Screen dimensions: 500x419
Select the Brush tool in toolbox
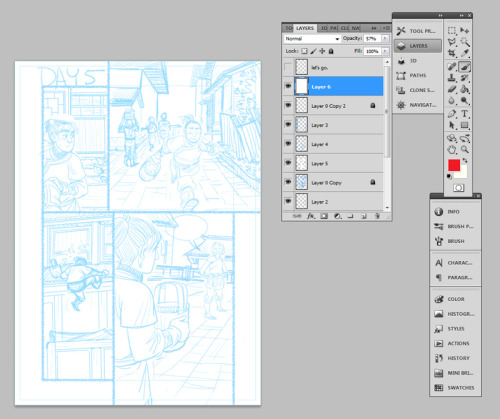tap(464, 67)
